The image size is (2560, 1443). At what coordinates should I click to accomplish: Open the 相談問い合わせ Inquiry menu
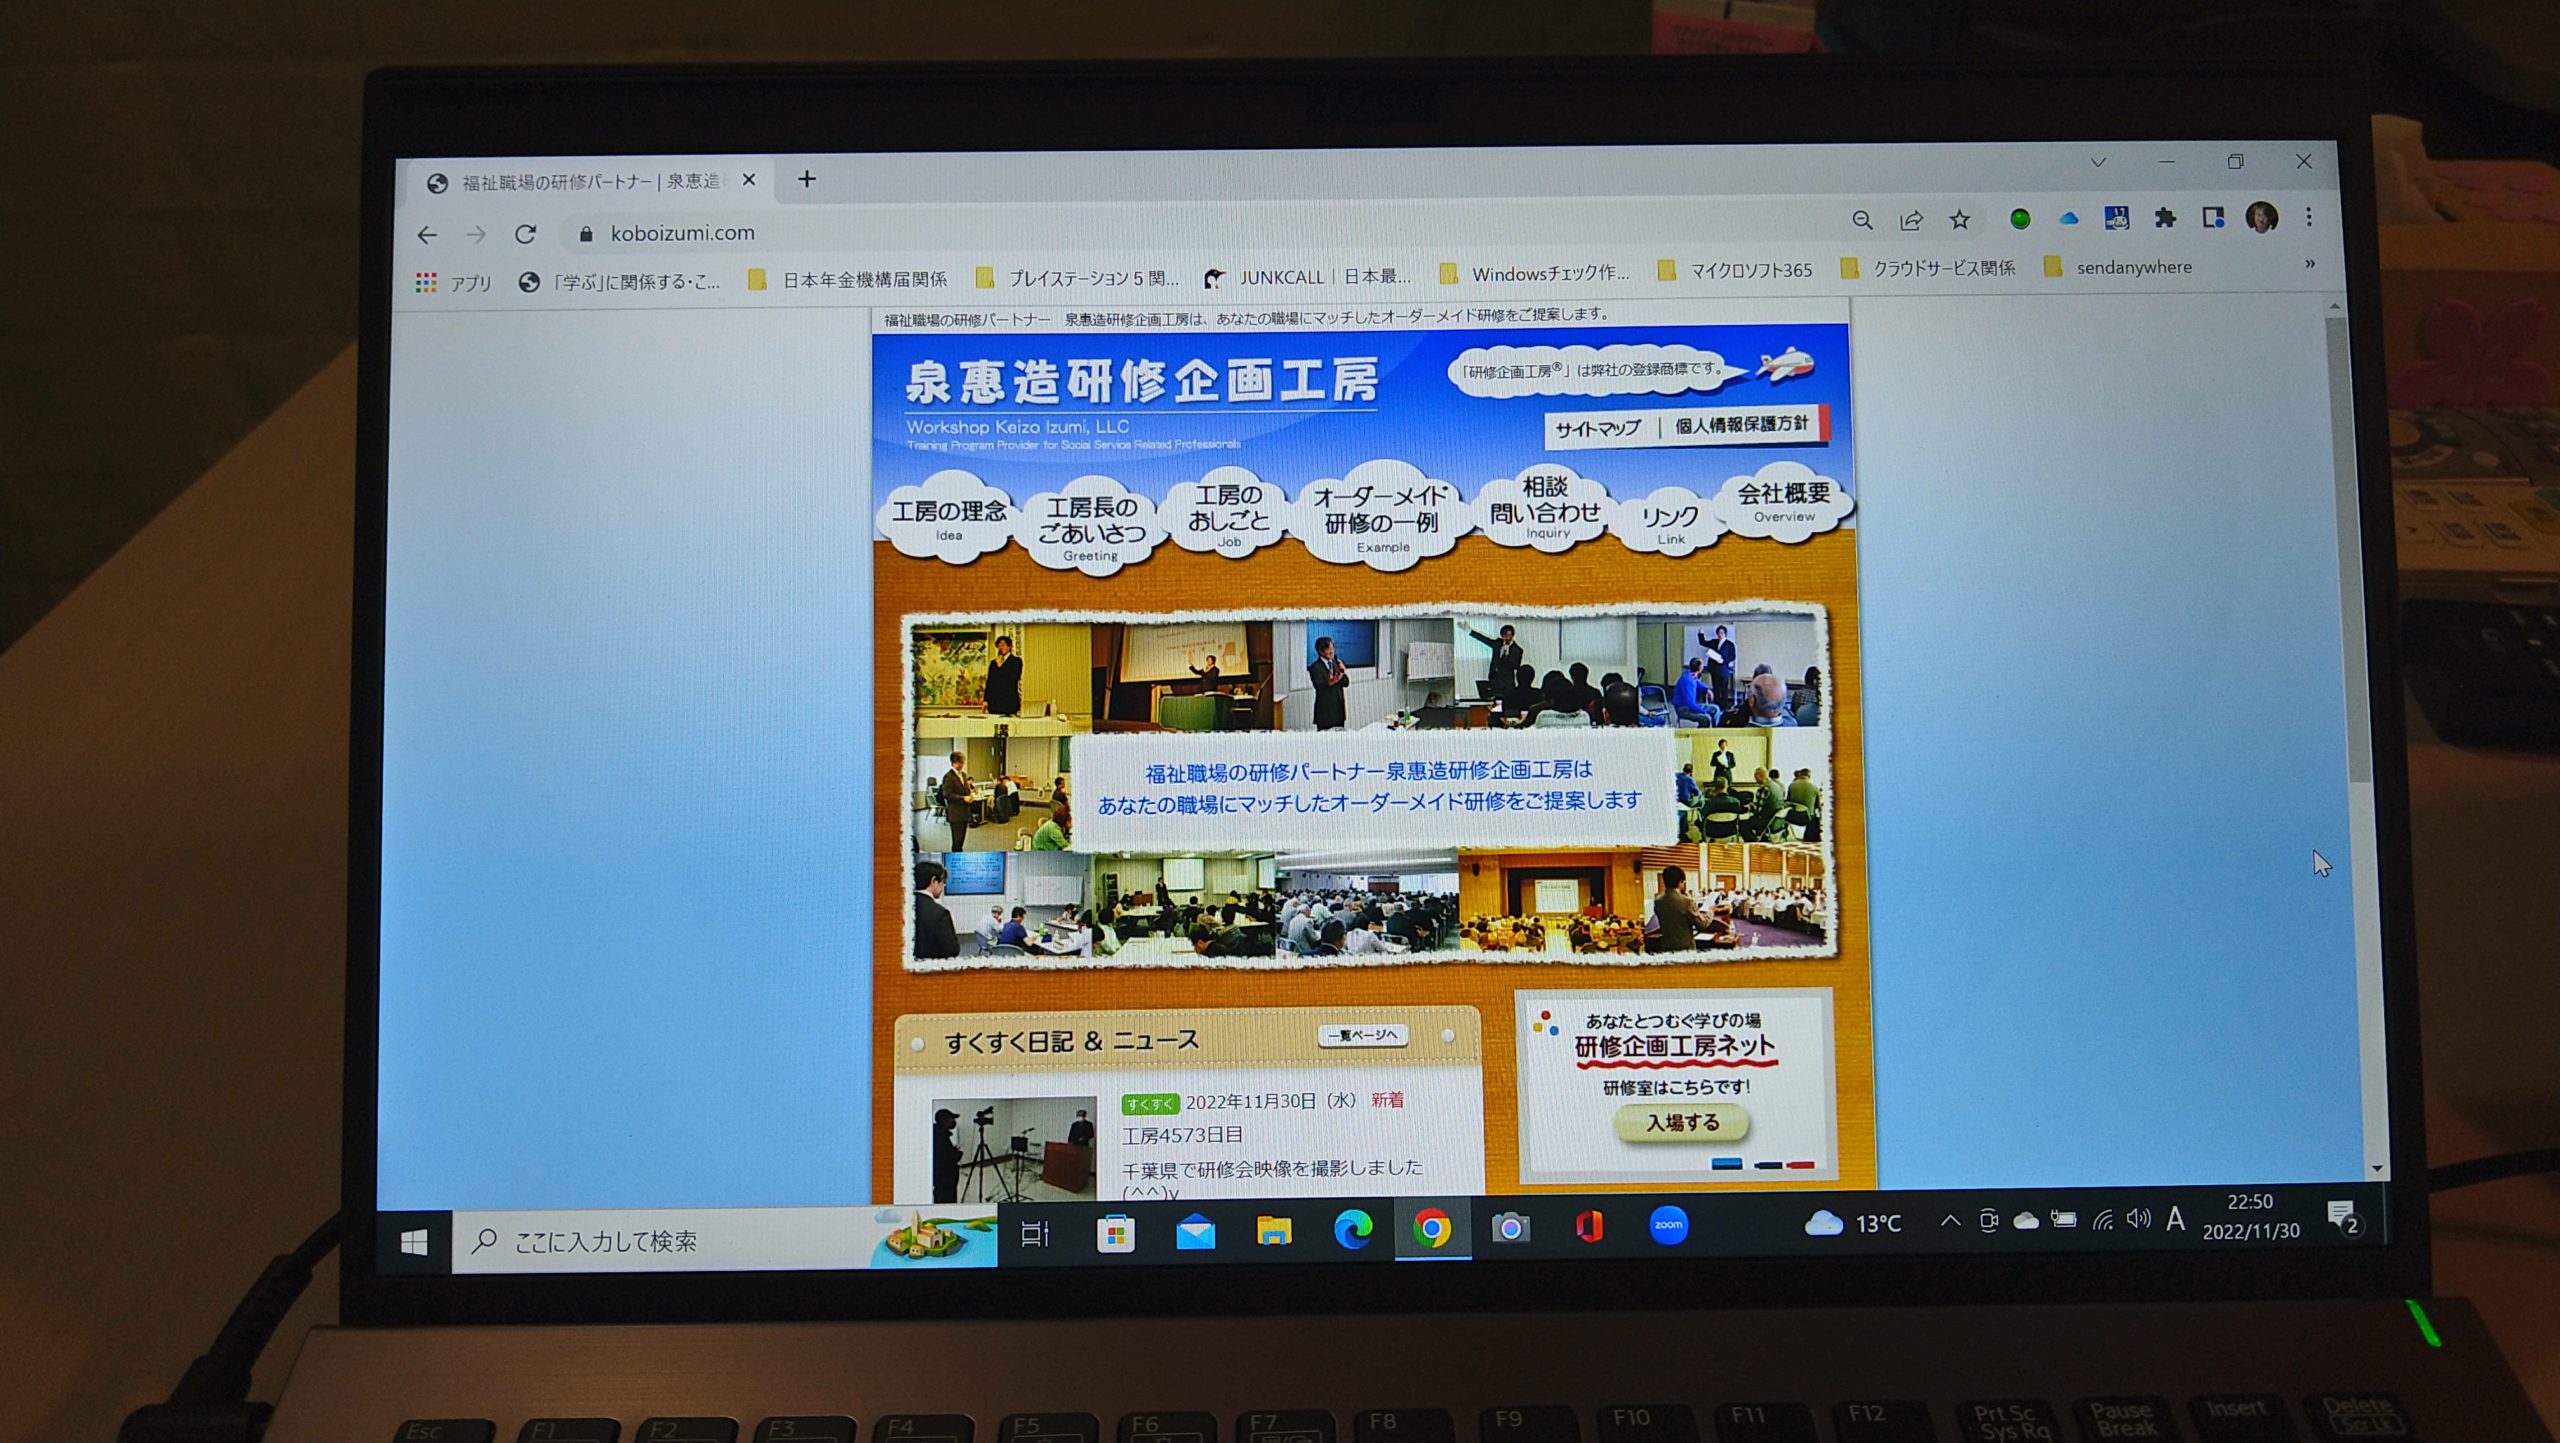click(1546, 508)
